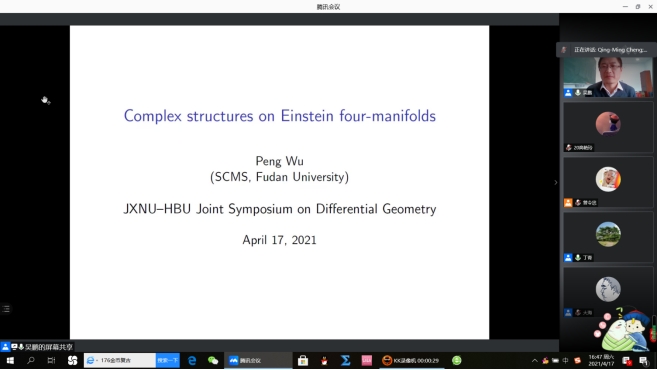This screenshot has height=370, width=657.
Task: Open notification center in system tray
Action: (x=644, y=360)
